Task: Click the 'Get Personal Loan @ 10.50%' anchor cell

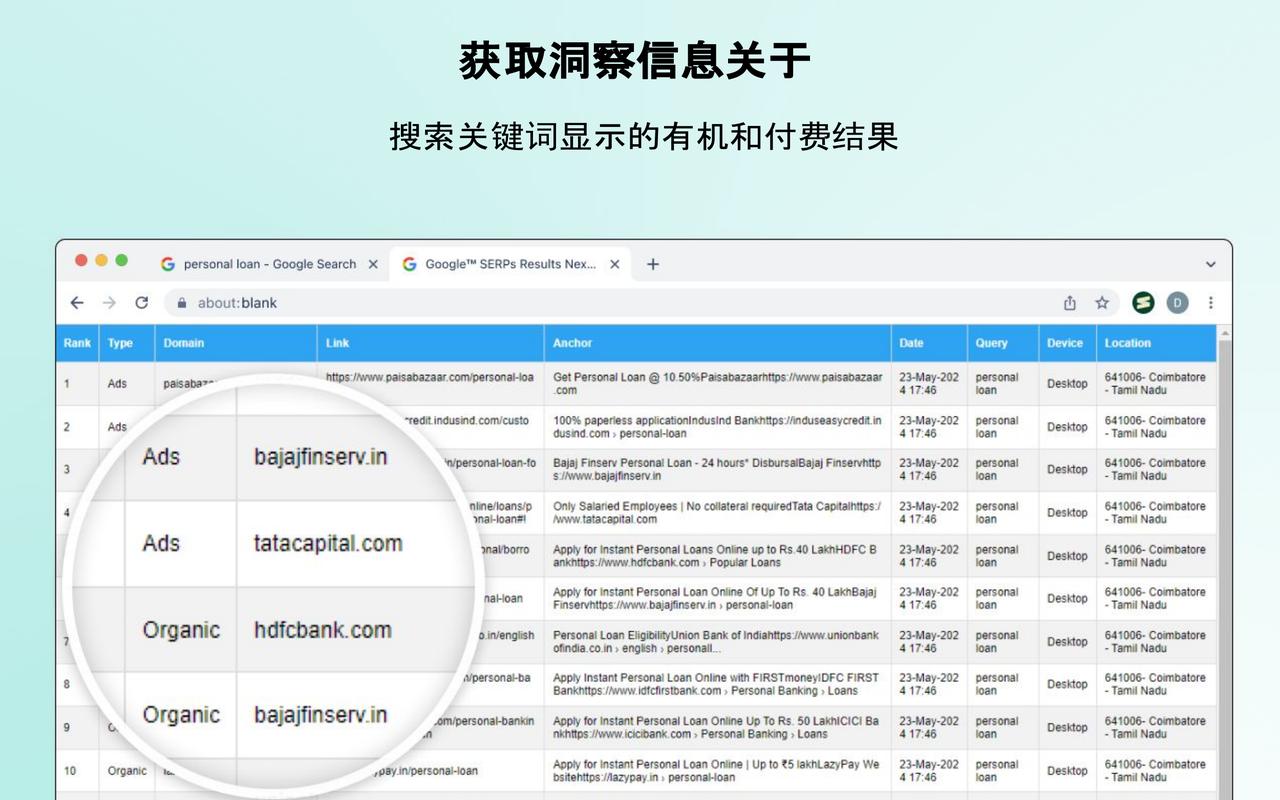Action: (x=718, y=384)
